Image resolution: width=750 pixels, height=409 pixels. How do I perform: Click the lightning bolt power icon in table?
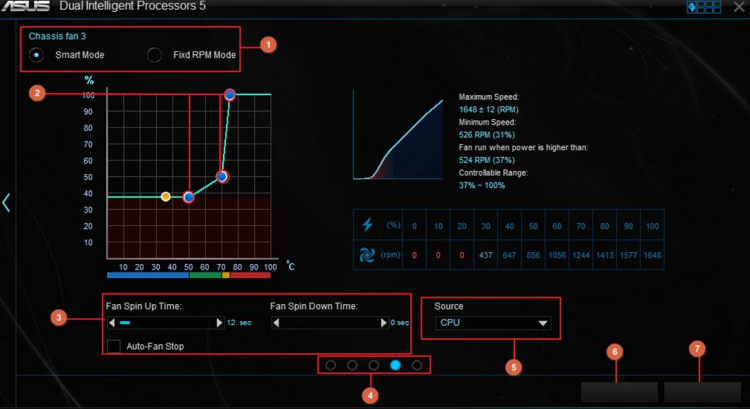(367, 224)
